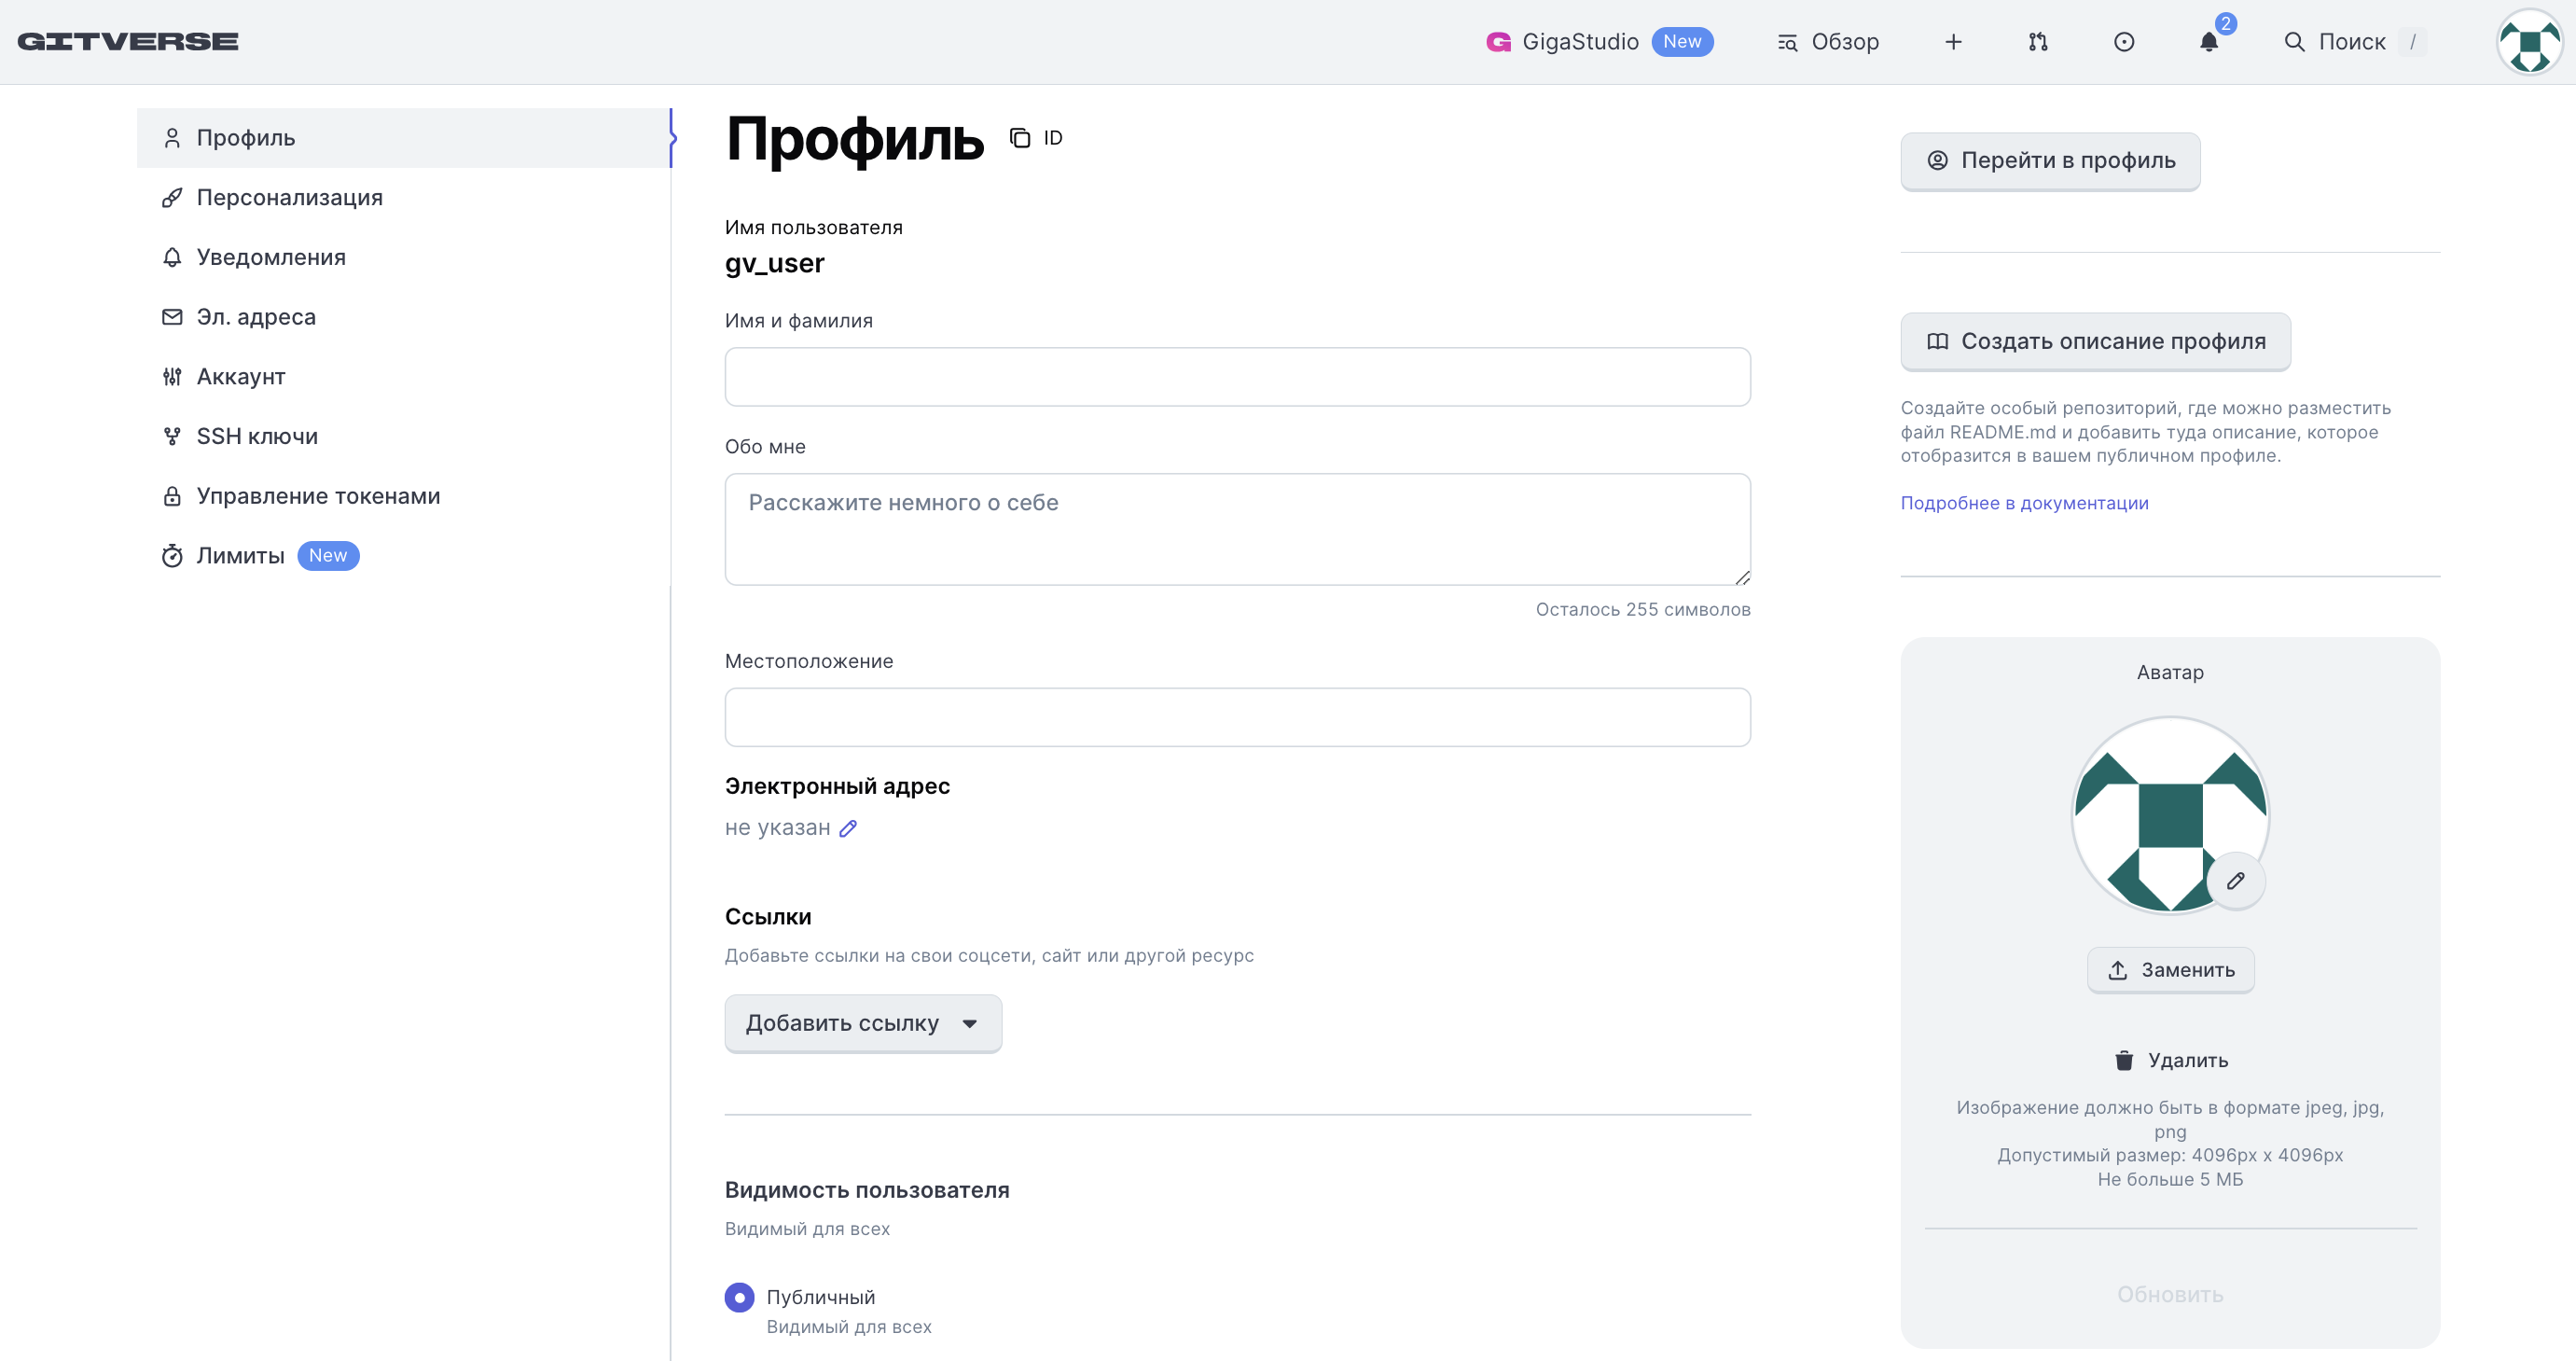
Task: Focus the Имя и фамилия input field
Action: (x=1236, y=377)
